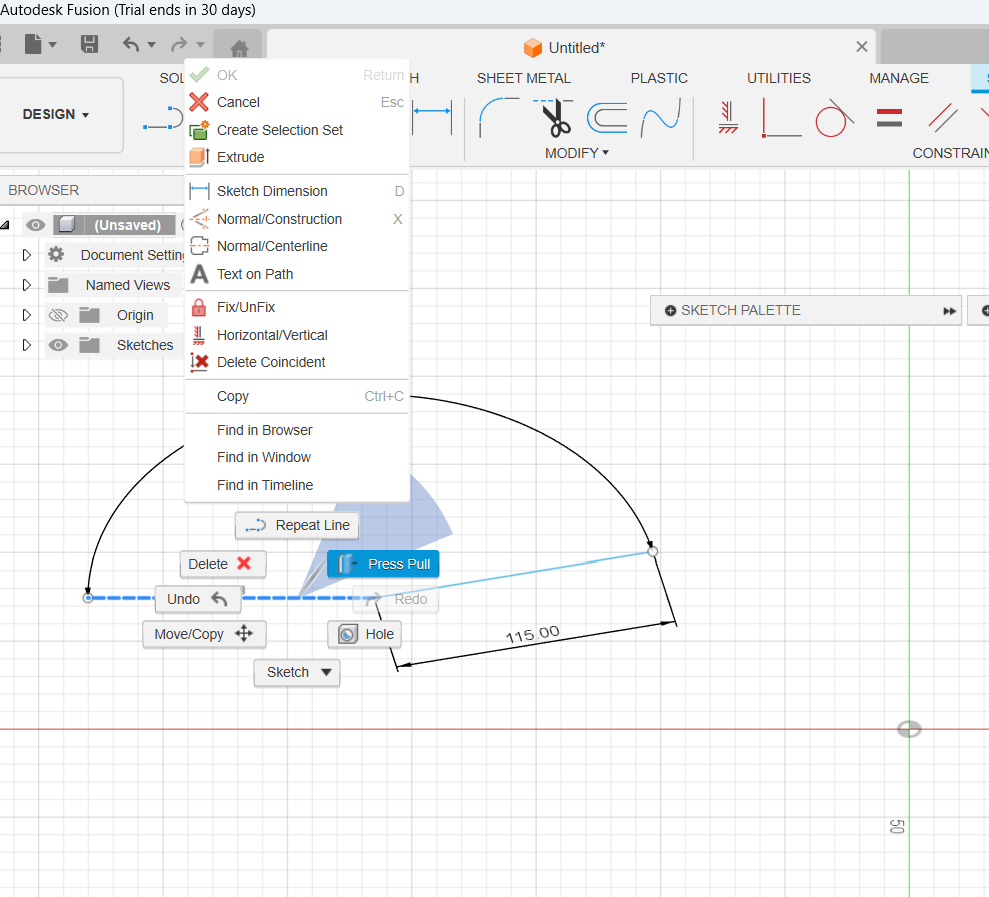Choose Sketch Dimension in the context menu
989x897 pixels.
(x=296, y=191)
